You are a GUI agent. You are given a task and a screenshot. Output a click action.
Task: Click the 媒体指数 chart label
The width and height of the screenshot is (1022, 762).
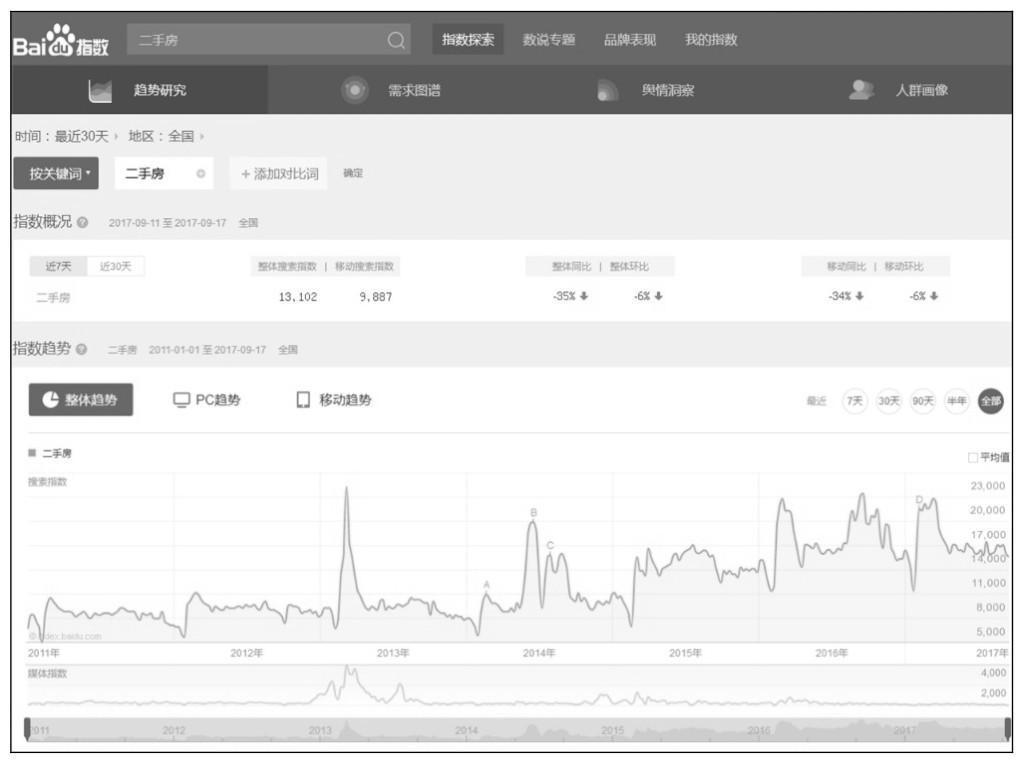point(47,673)
